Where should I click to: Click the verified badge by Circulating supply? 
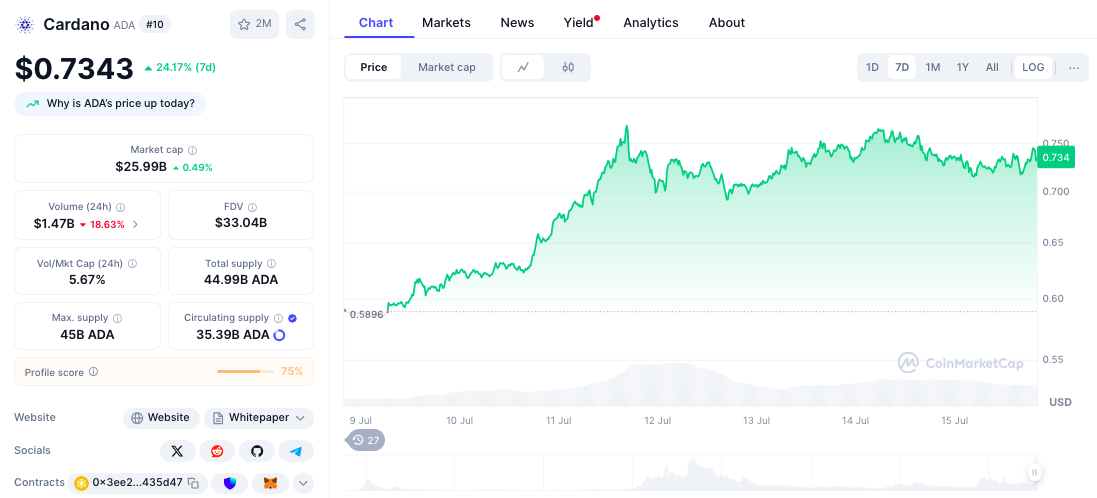[x=292, y=318]
